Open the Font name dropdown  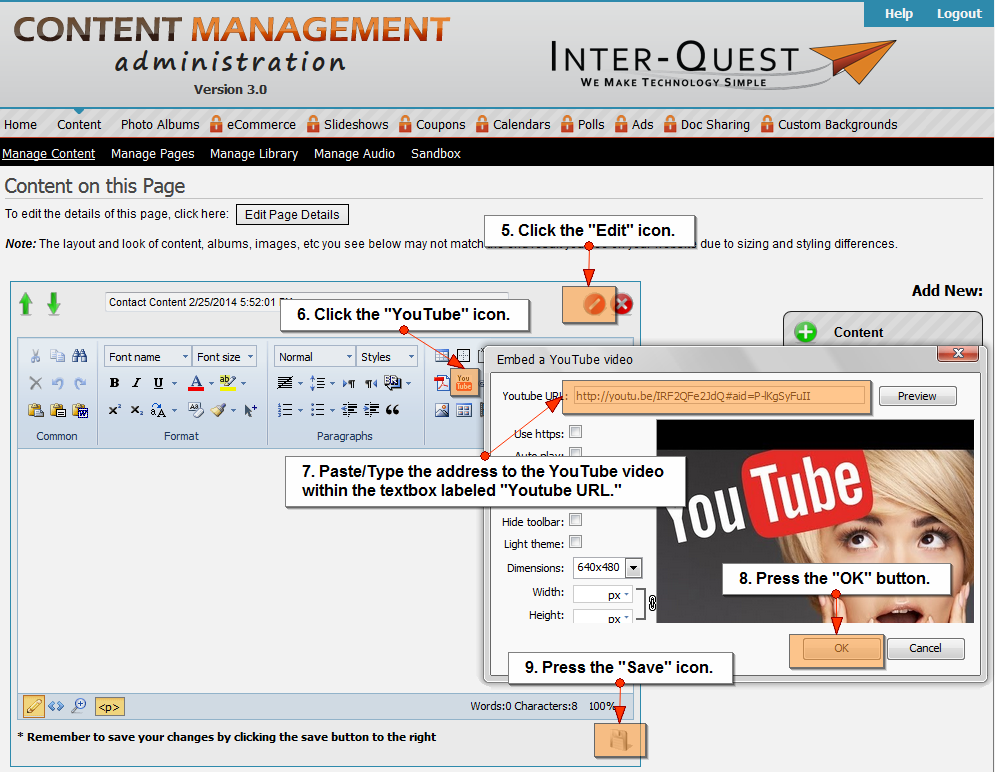click(x=147, y=357)
